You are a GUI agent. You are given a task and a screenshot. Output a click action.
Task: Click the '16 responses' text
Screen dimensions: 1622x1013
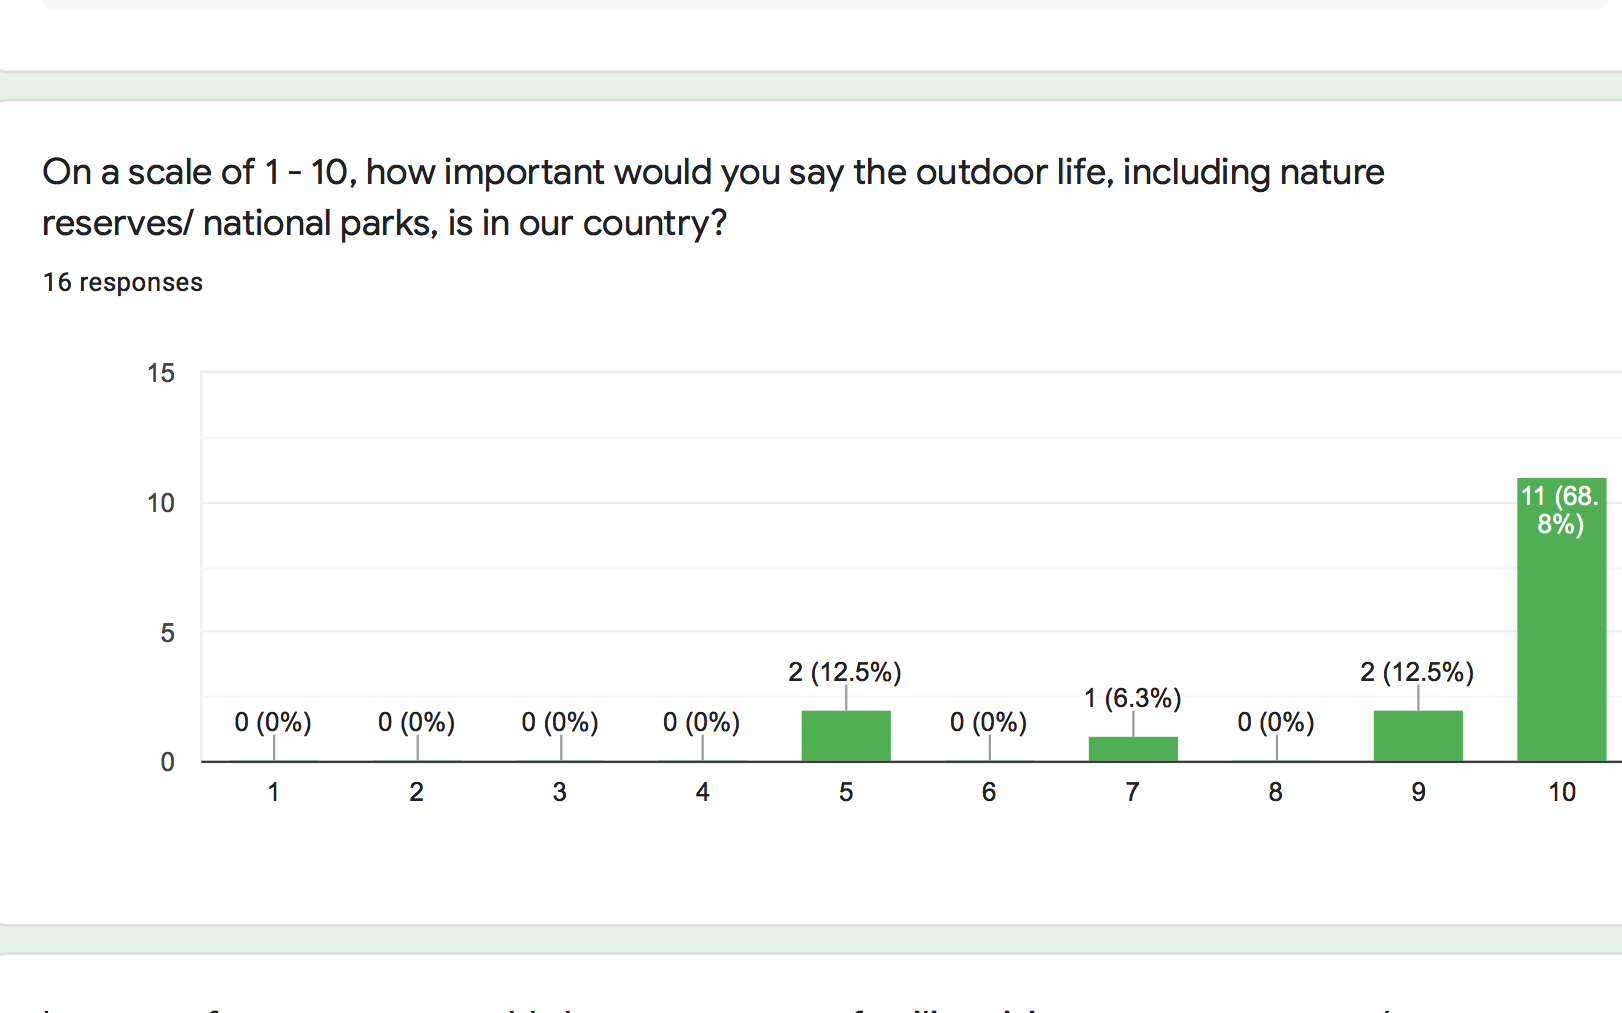[x=123, y=283]
